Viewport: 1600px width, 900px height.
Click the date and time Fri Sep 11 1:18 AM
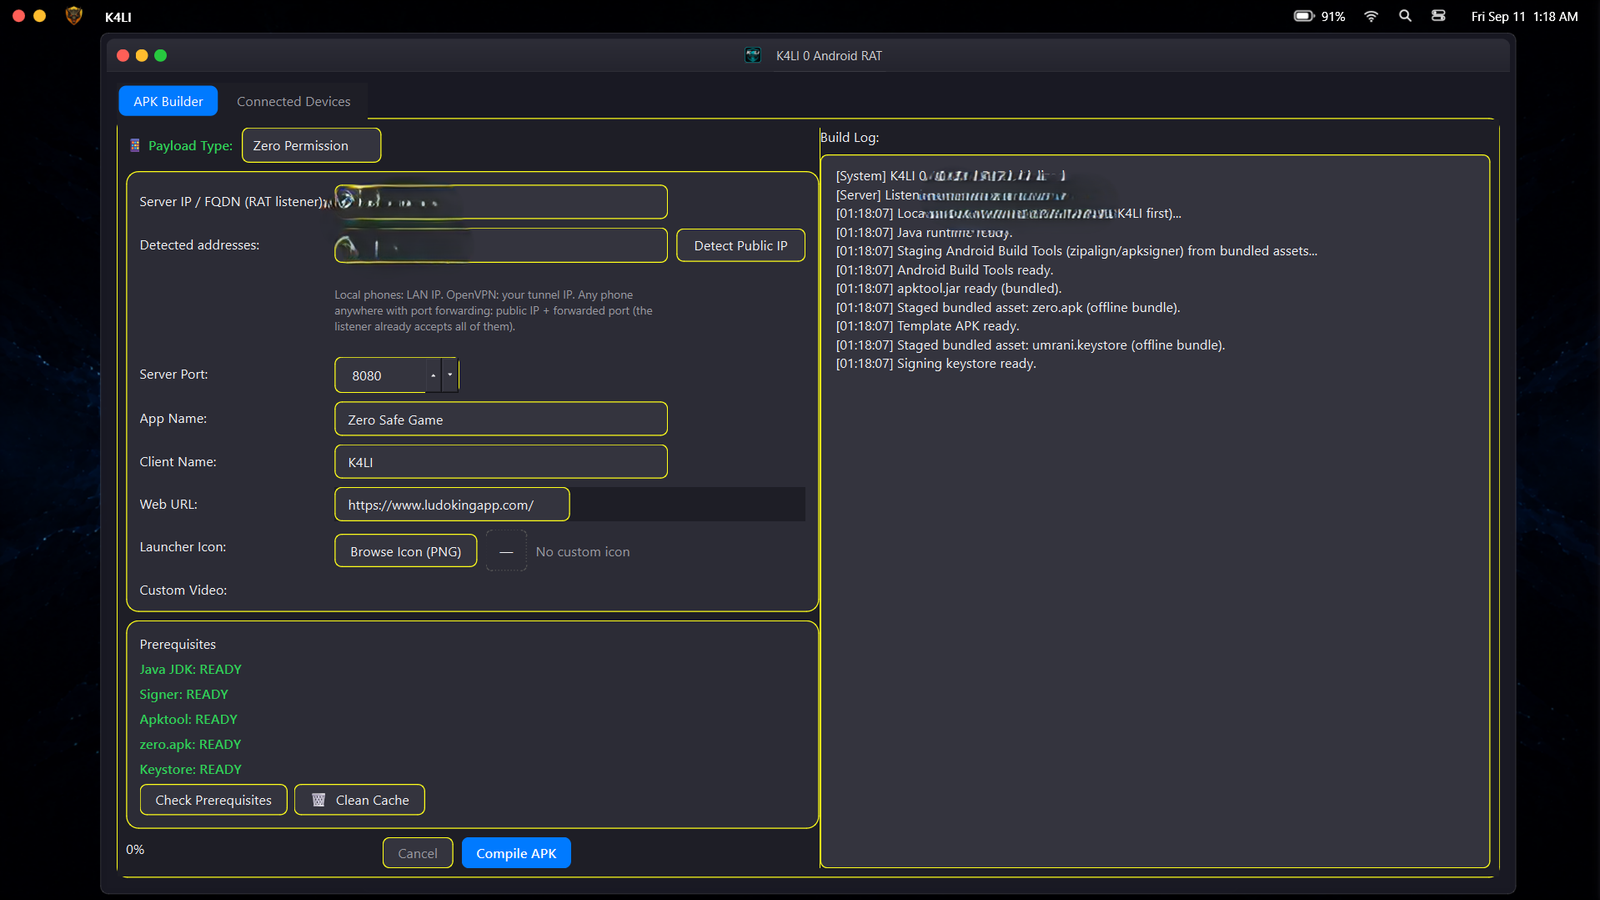pyautogui.click(x=1524, y=16)
